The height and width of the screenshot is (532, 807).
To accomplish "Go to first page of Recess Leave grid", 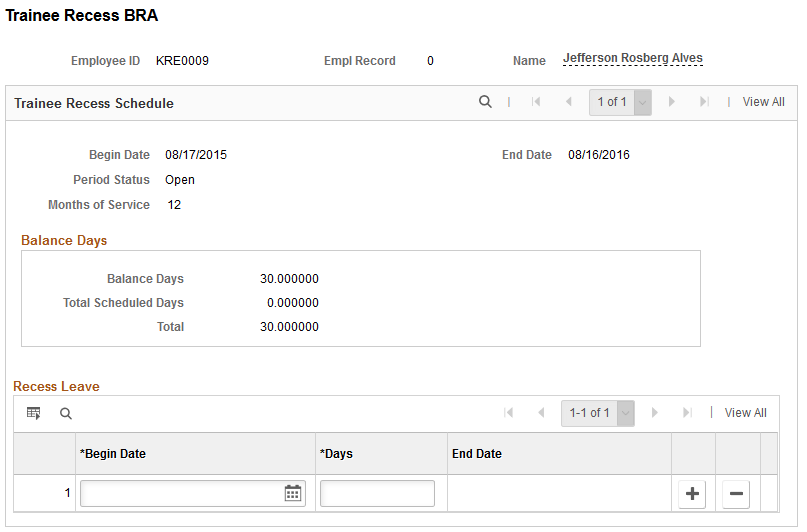I will [x=508, y=413].
